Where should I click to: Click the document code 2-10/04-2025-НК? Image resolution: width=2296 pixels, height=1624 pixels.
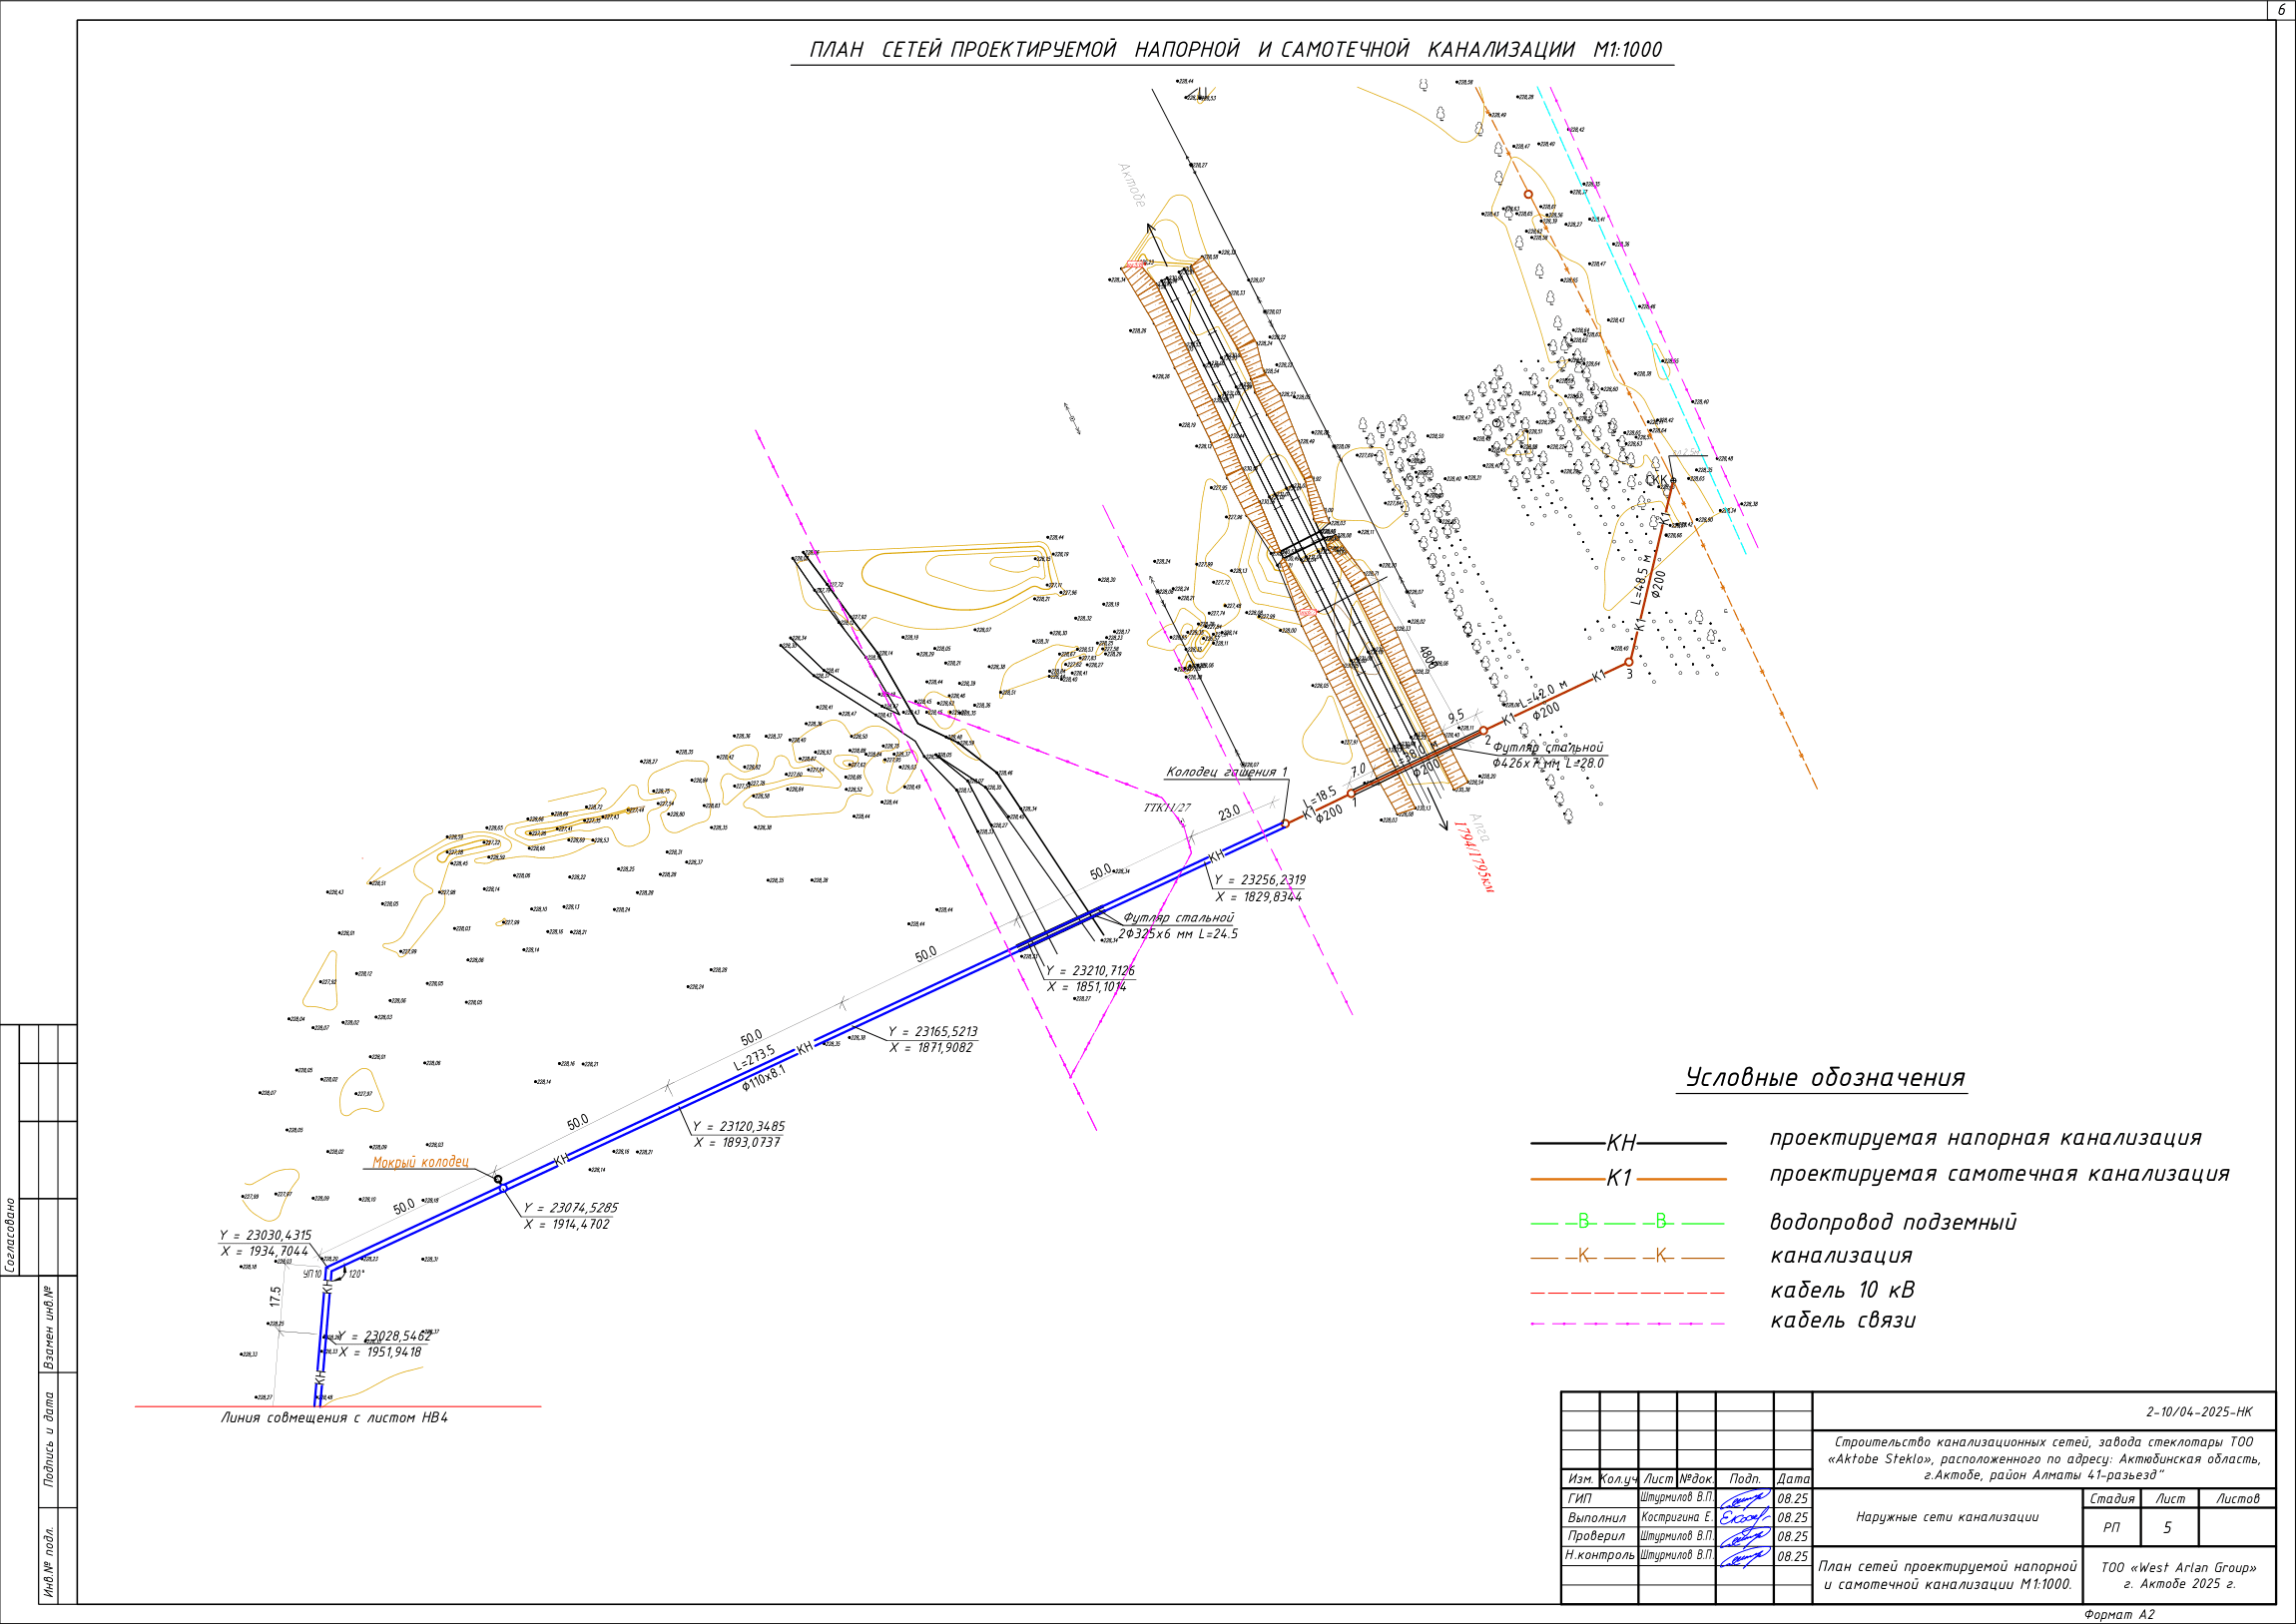[2199, 1412]
